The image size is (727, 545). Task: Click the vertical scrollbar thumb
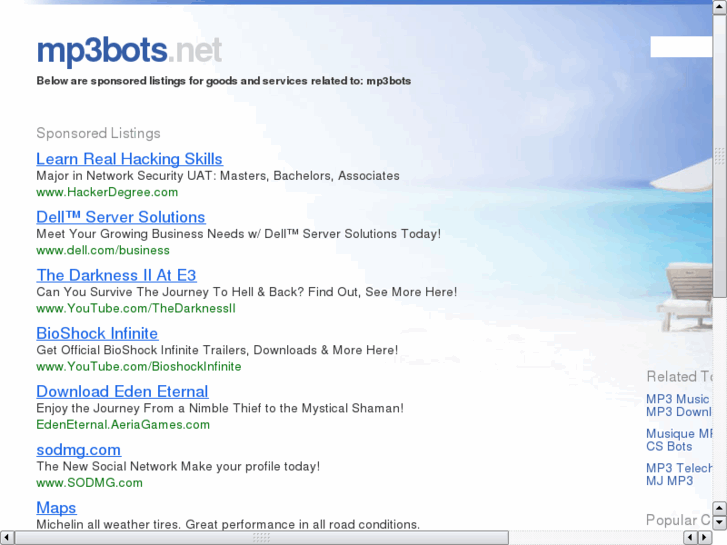click(719, 156)
